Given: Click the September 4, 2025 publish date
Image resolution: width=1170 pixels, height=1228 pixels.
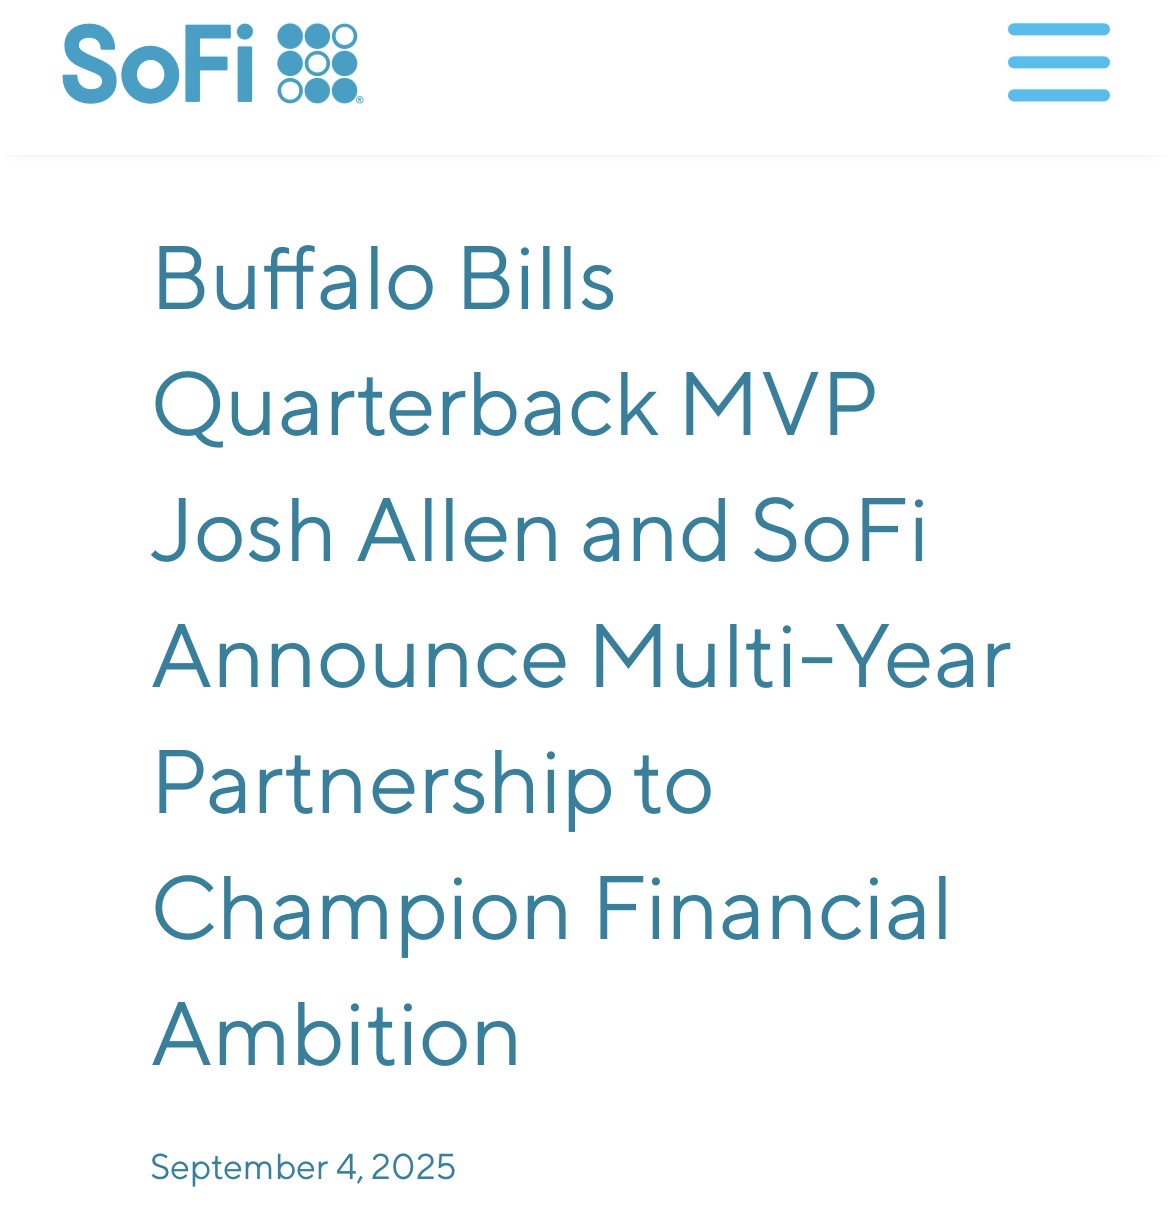Looking at the screenshot, I should point(303,1167).
